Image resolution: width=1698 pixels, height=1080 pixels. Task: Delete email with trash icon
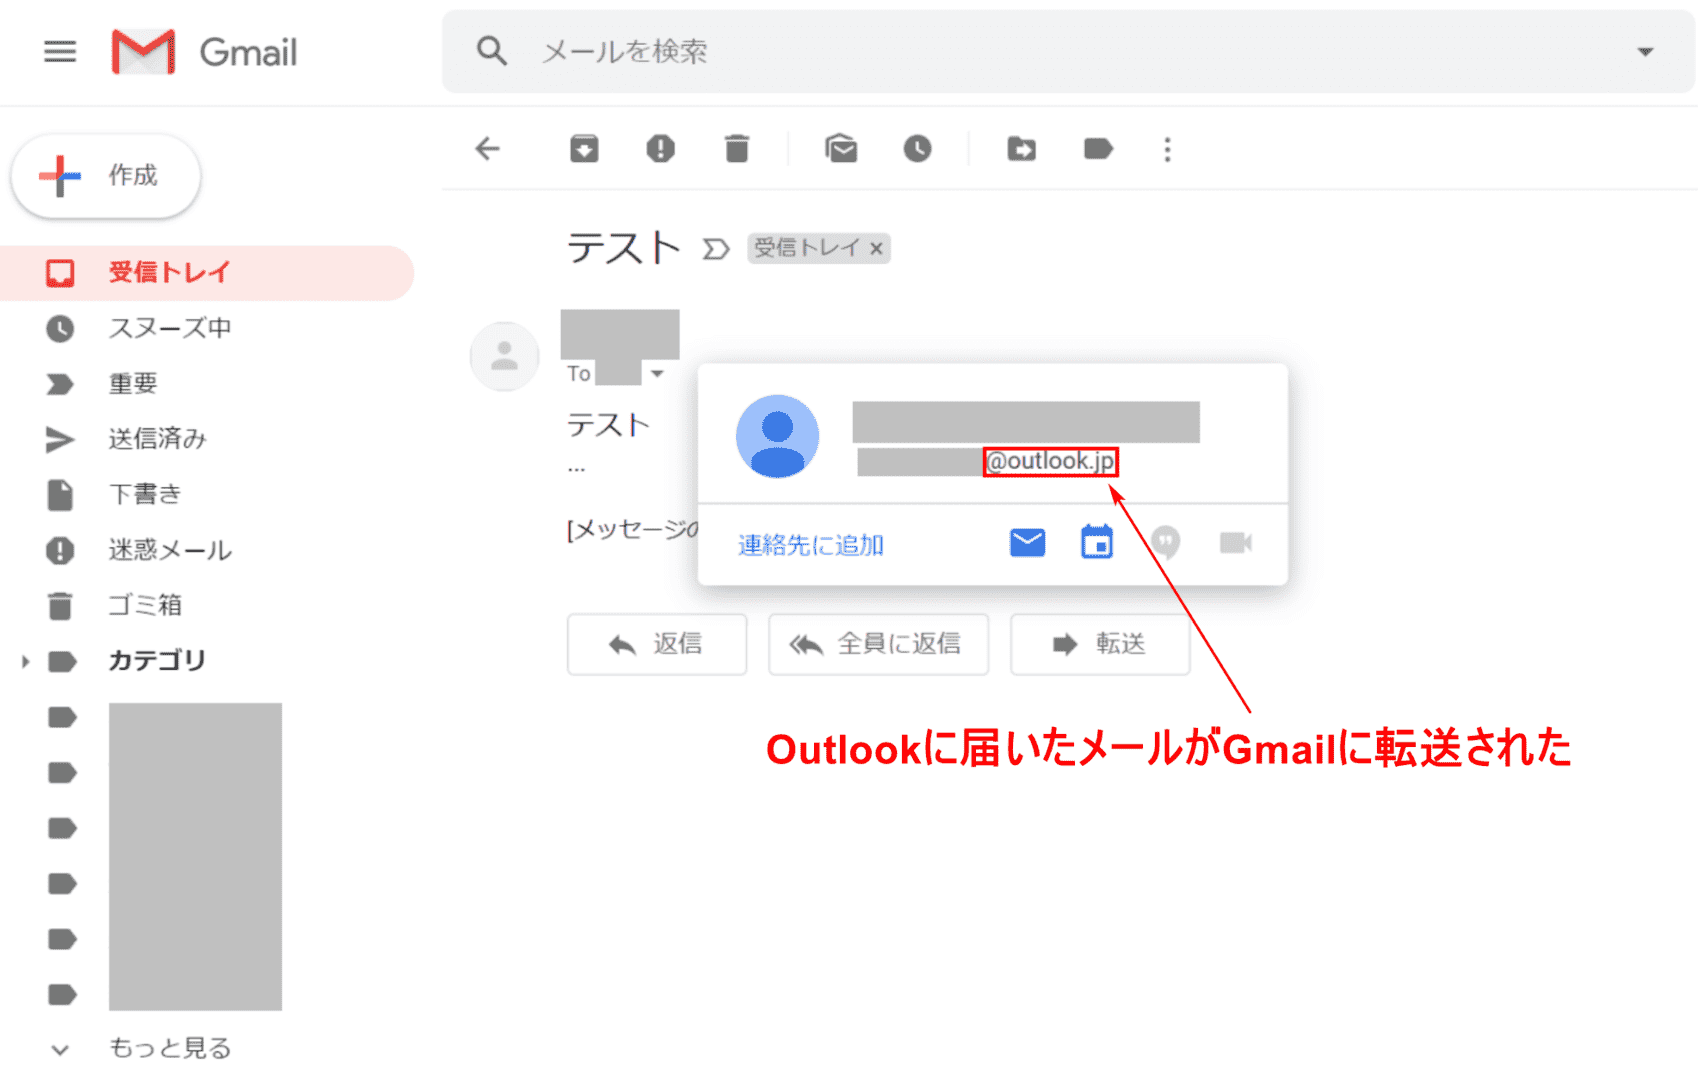[x=737, y=149]
